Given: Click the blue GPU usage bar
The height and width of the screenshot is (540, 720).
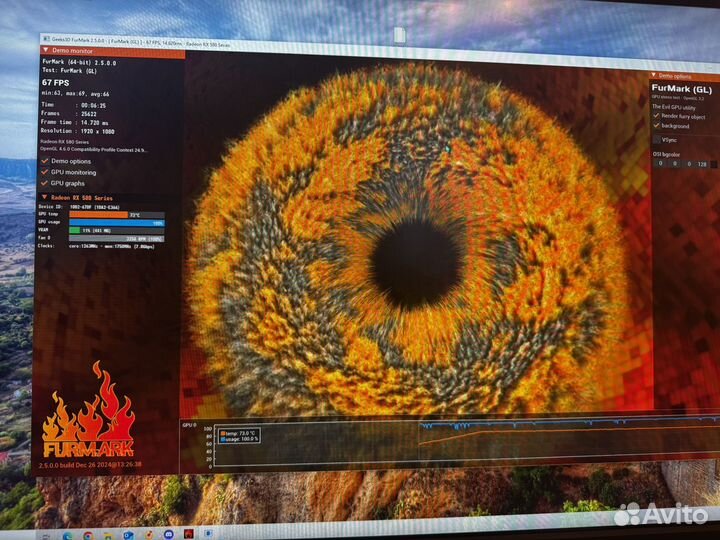Looking at the screenshot, I should 117,222.
